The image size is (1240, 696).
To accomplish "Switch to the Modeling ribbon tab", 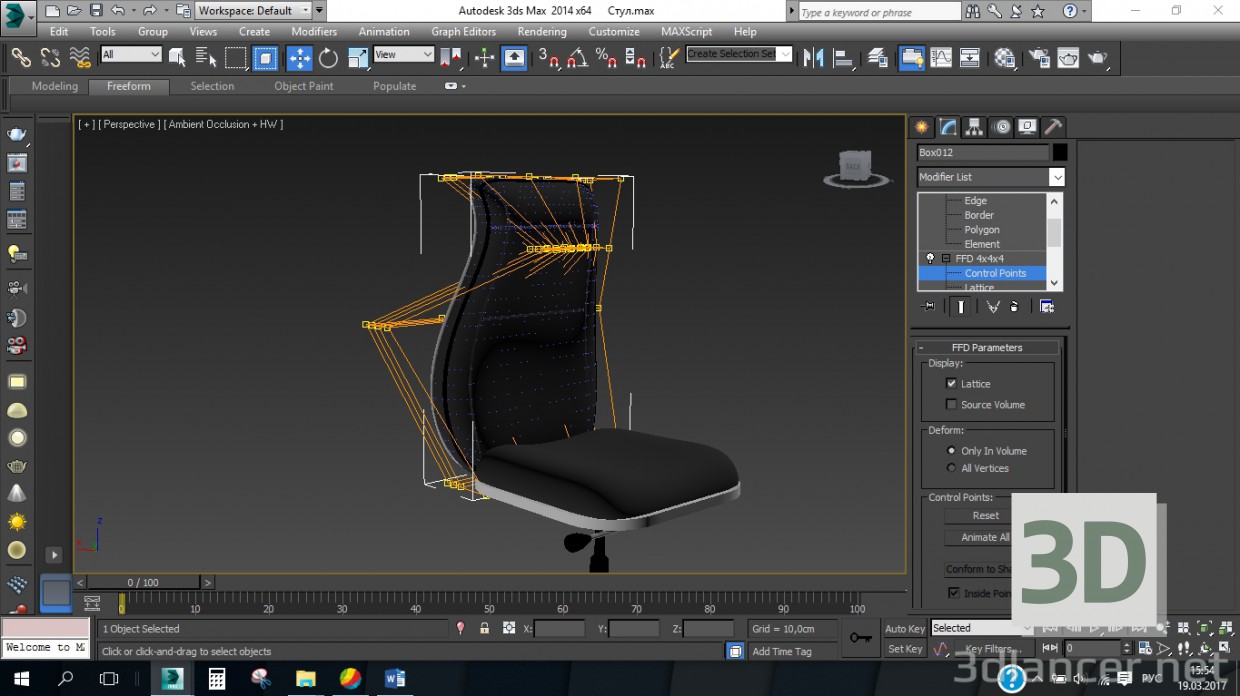I will click(55, 86).
